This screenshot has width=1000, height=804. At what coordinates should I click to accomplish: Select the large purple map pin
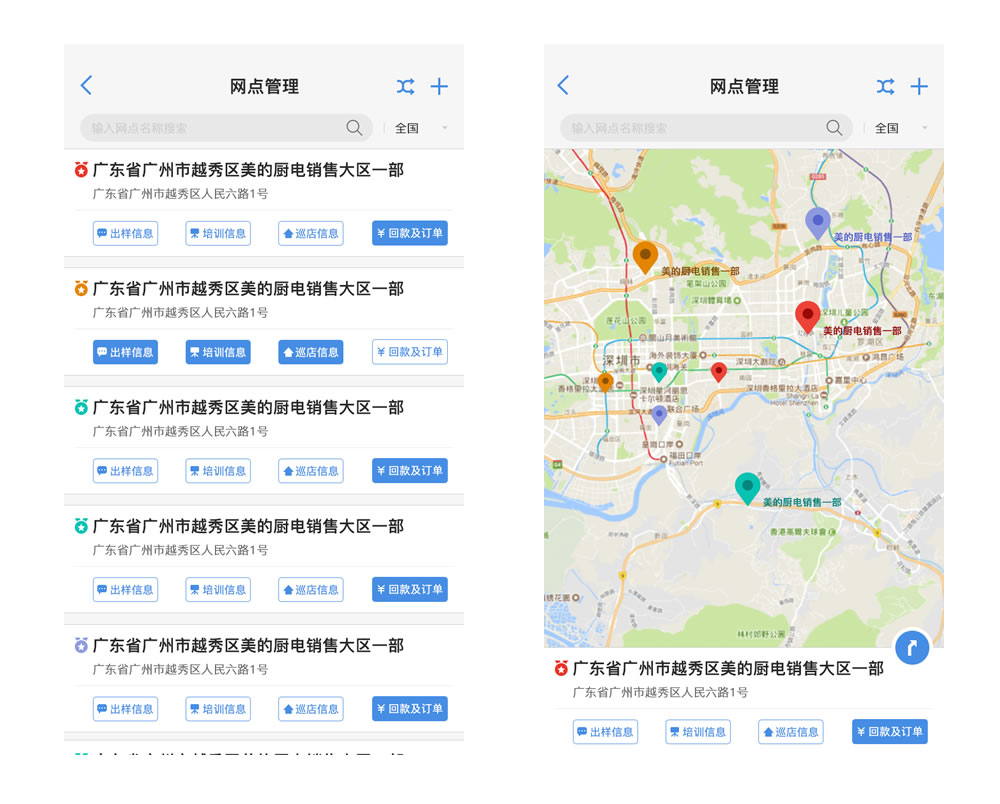818,223
